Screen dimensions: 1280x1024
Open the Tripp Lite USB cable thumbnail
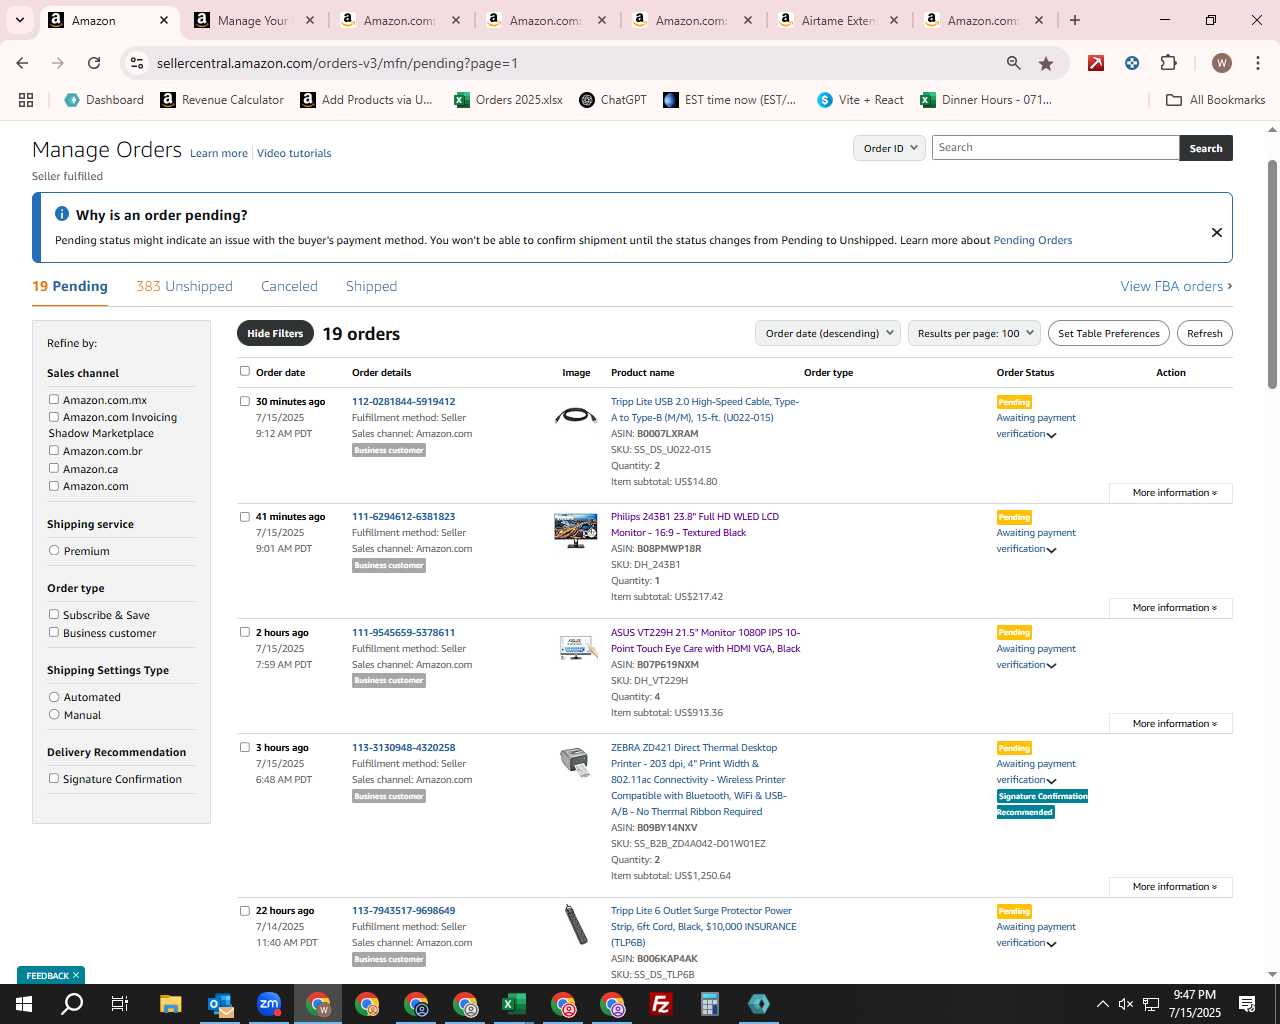[576, 414]
